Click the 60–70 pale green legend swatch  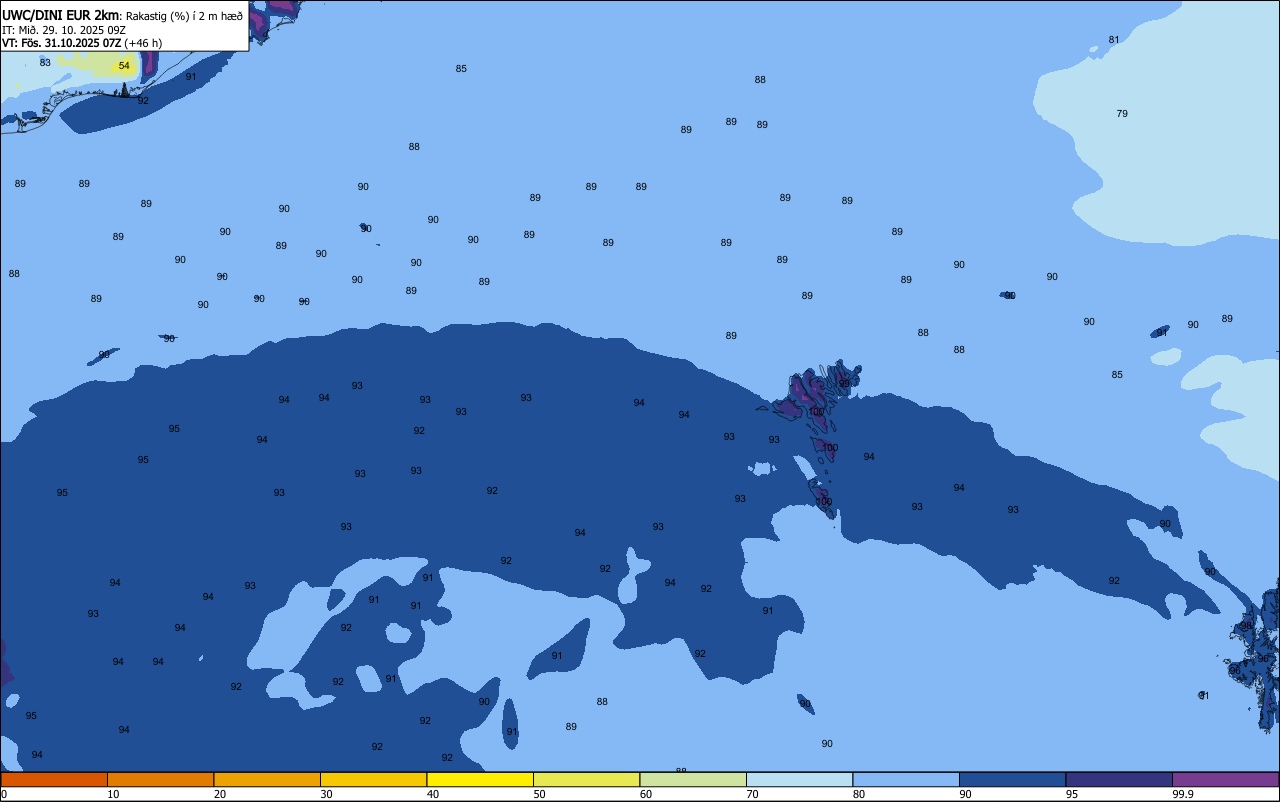[693, 779]
